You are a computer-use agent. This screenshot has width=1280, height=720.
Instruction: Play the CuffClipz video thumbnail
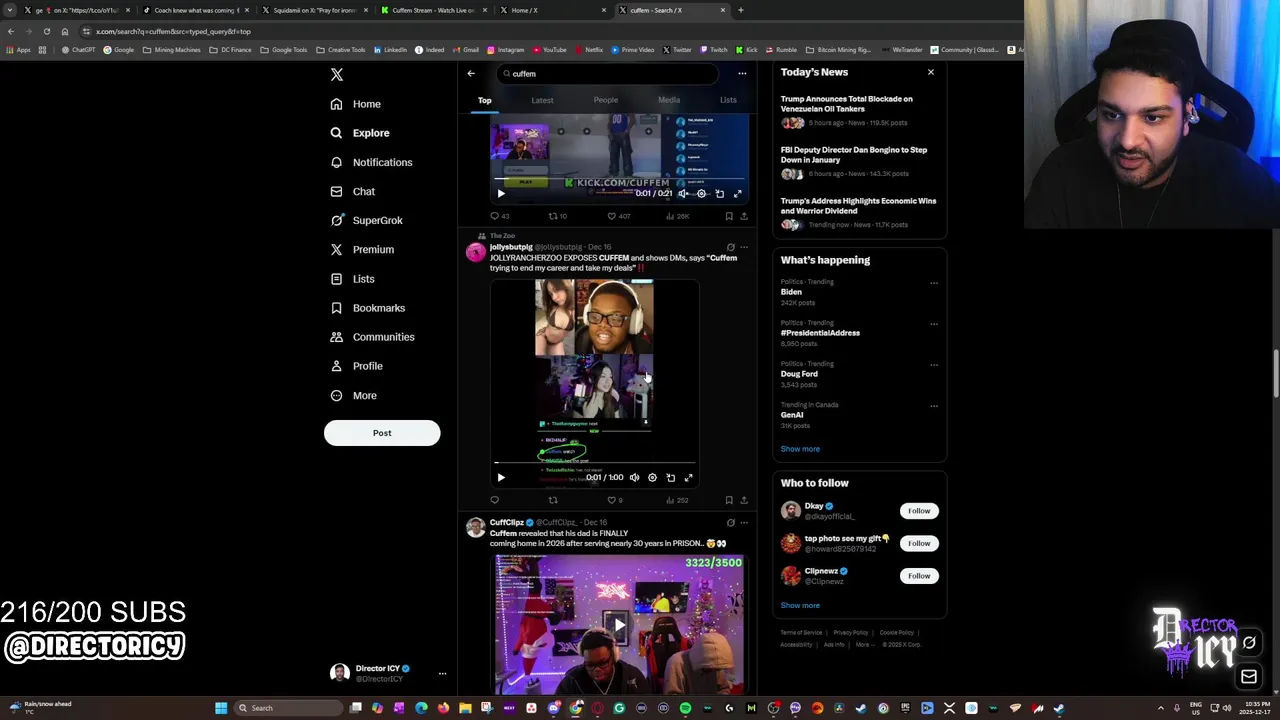[619, 625]
